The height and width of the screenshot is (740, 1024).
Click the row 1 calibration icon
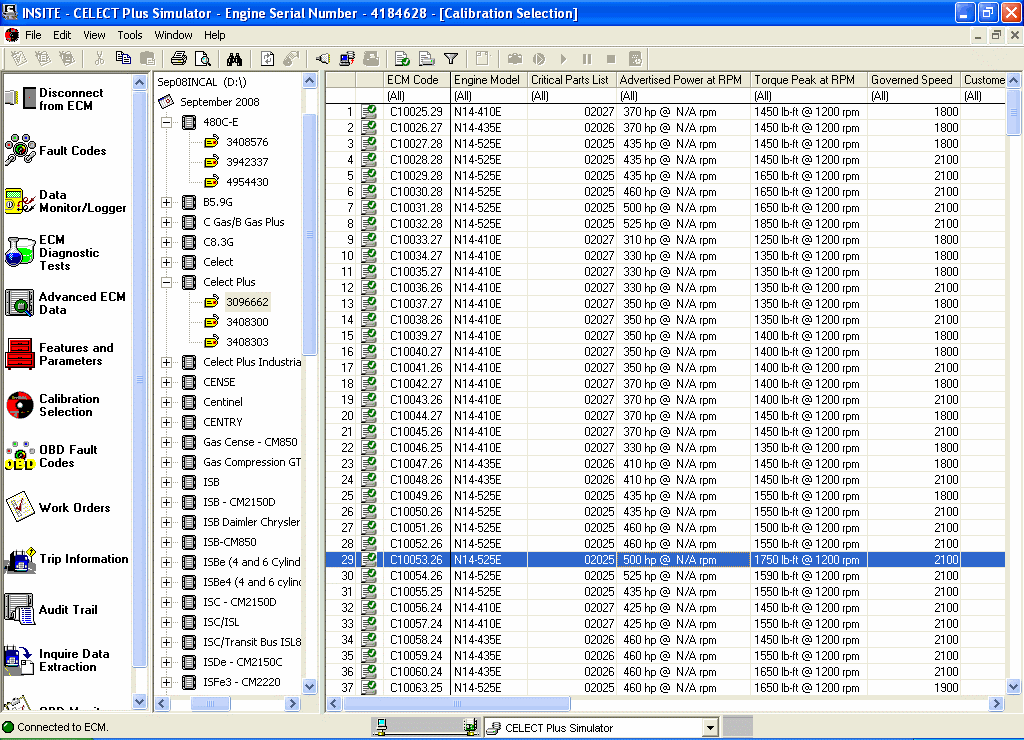click(x=369, y=112)
